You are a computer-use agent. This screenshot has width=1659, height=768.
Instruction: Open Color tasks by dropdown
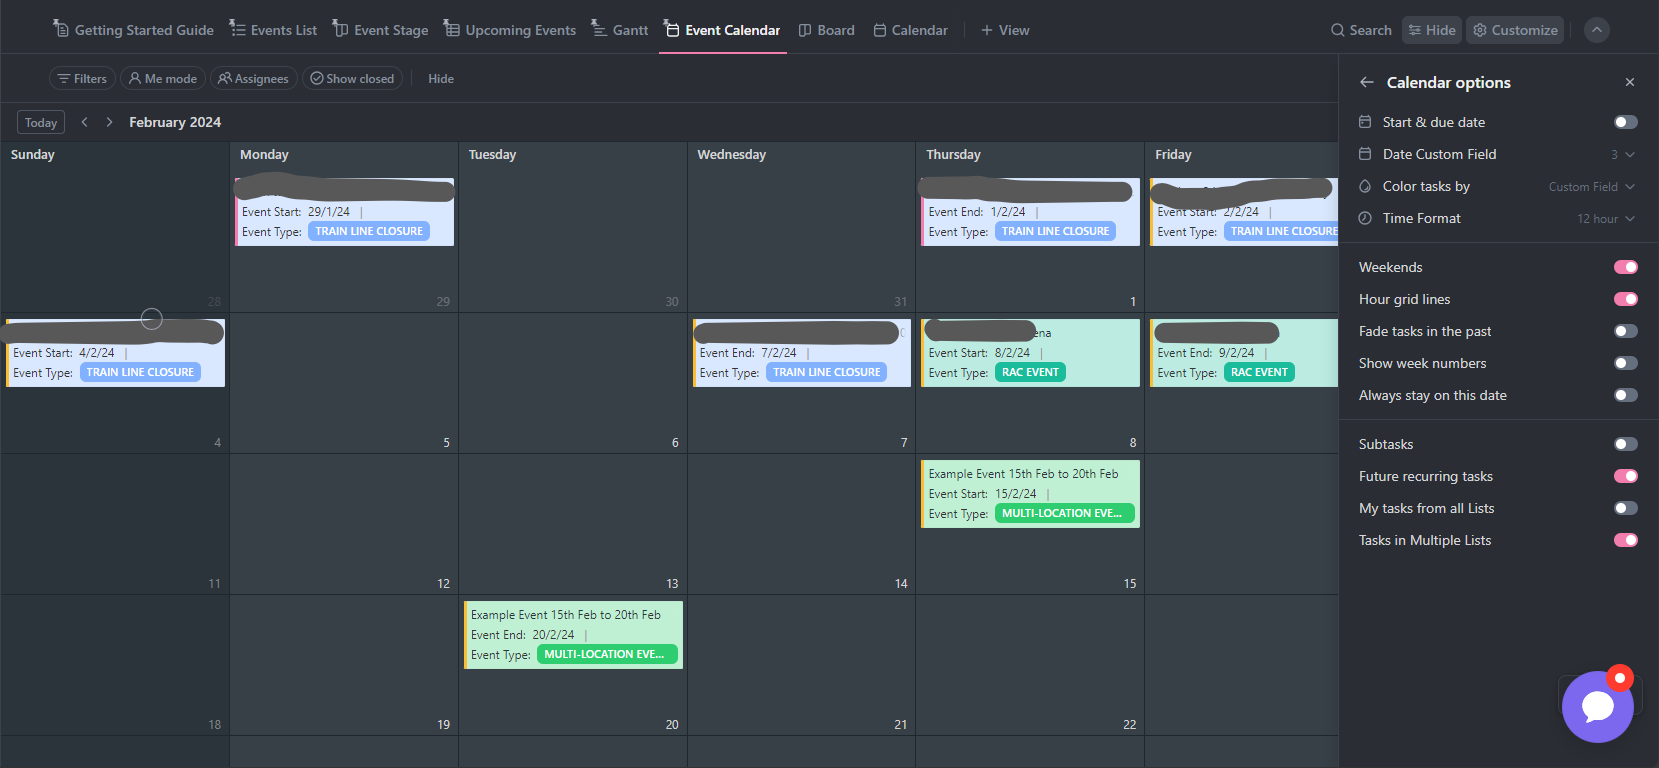coord(1592,186)
